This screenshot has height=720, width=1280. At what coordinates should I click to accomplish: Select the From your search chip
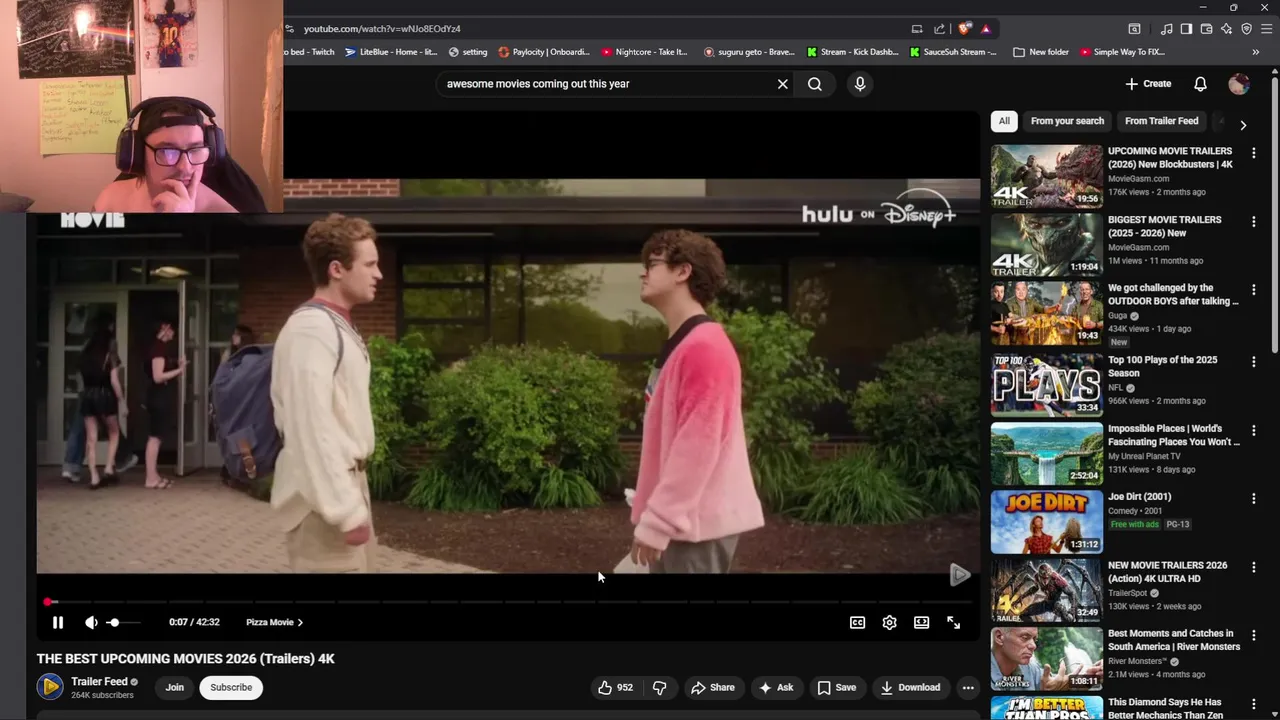[x=1067, y=121]
